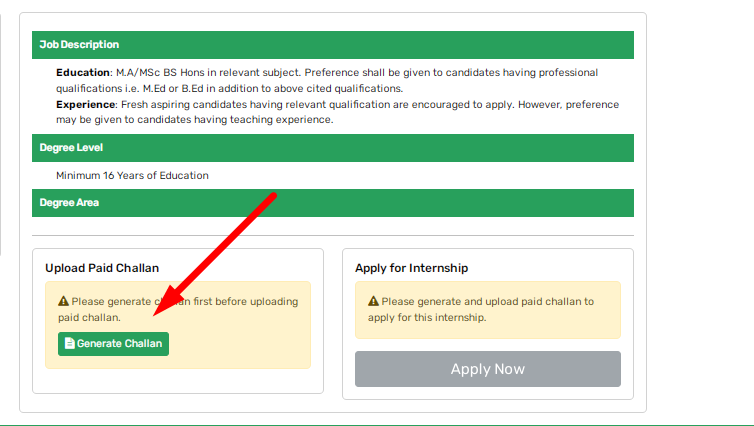Click warning icon in Upload Paid Challan alert

point(63,301)
